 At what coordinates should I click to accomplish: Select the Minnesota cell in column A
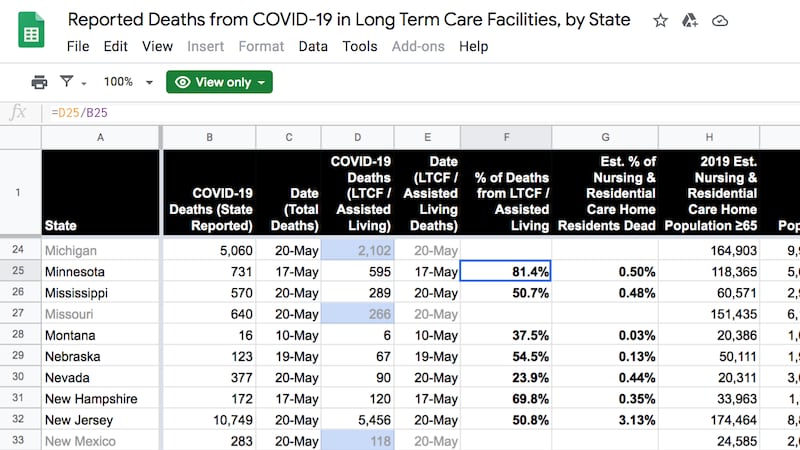pyautogui.click(x=100, y=271)
